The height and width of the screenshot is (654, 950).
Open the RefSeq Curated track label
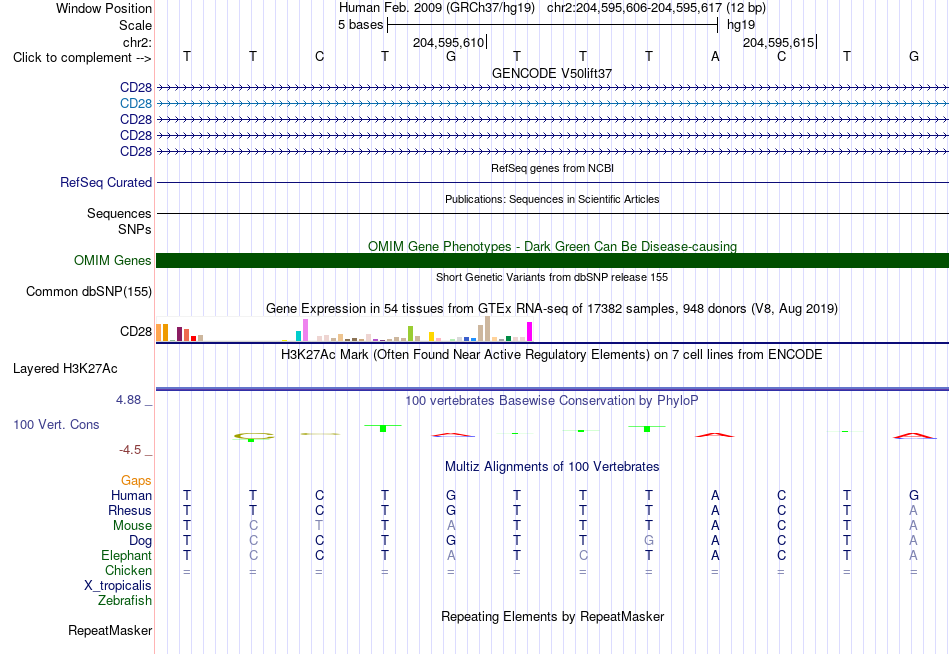(x=106, y=182)
